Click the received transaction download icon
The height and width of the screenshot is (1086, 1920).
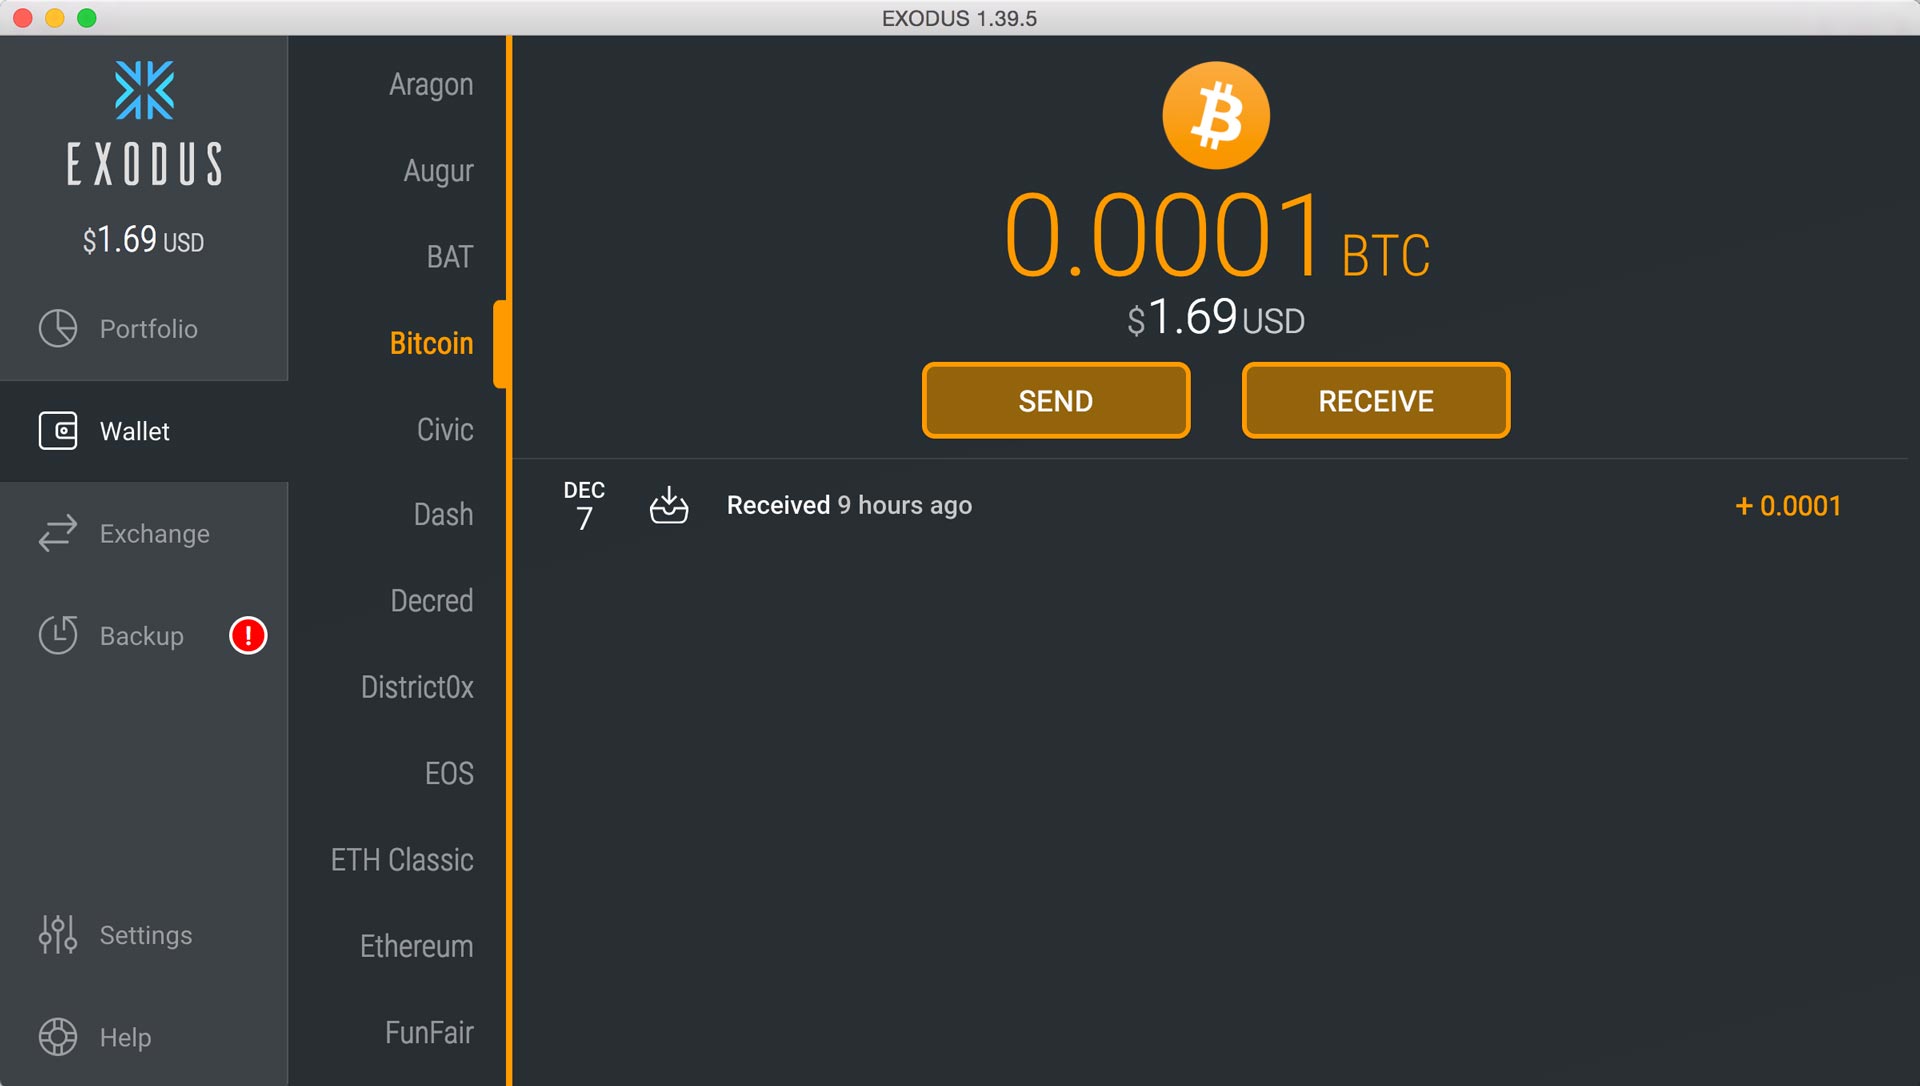click(x=671, y=505)
